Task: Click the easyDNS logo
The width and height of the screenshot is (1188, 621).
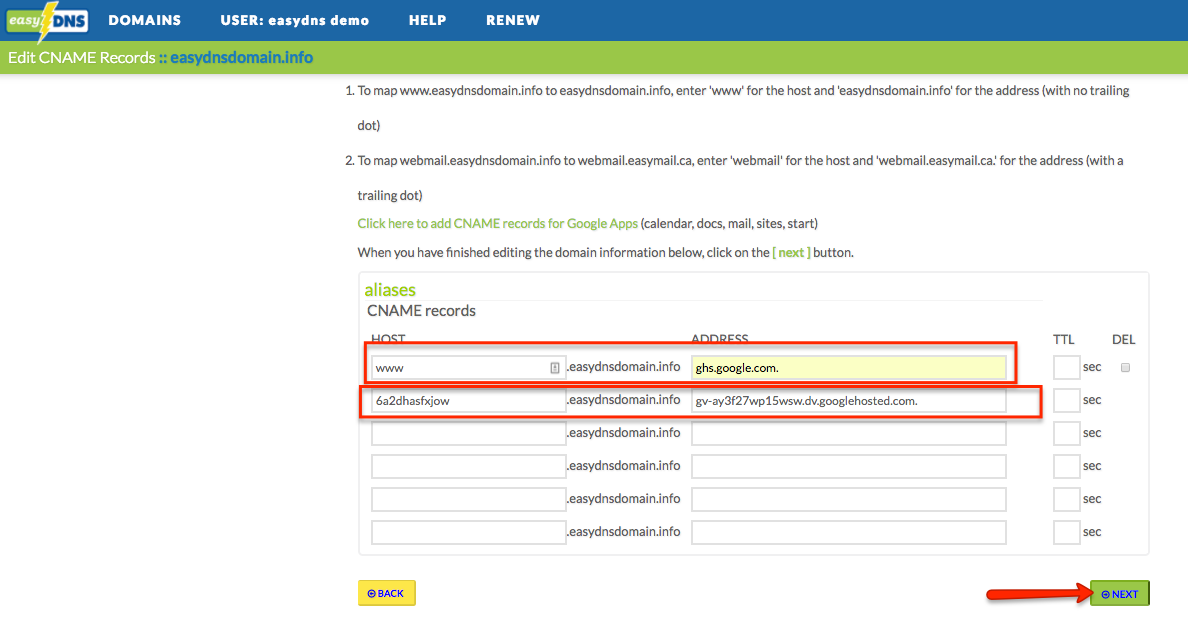Action: (x=47, y=21)
